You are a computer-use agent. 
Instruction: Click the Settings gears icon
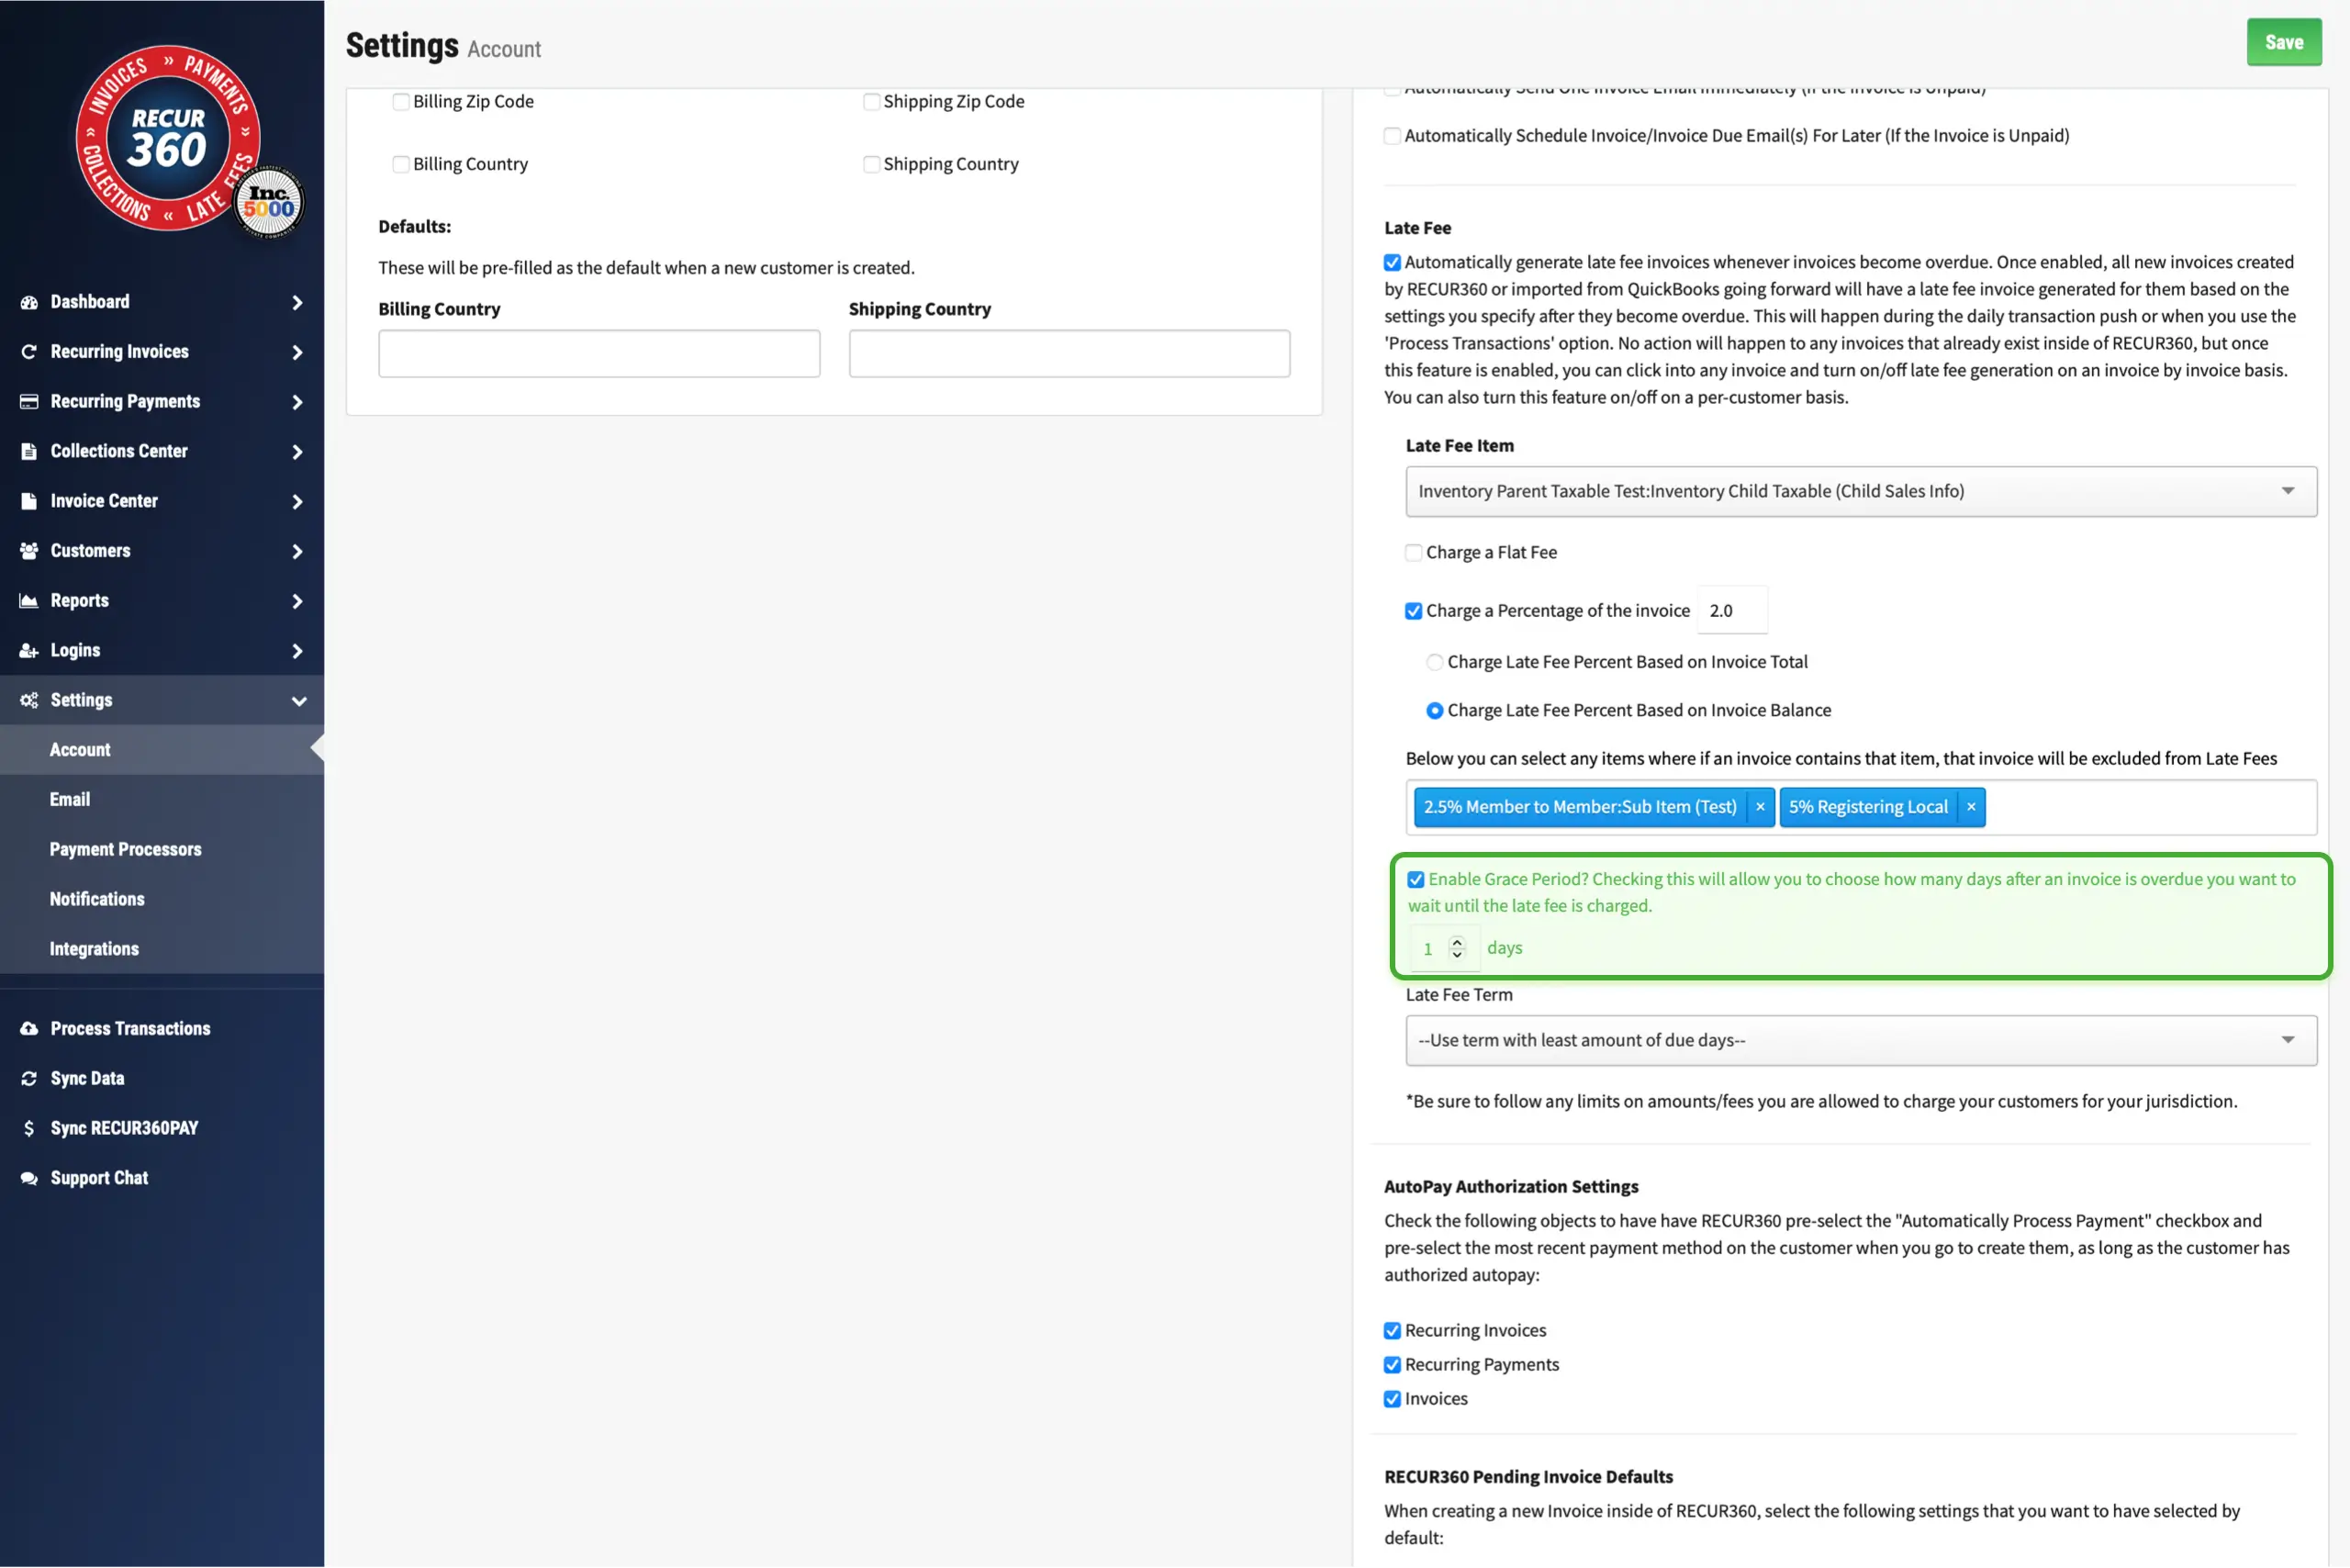[x=29, y=701]
